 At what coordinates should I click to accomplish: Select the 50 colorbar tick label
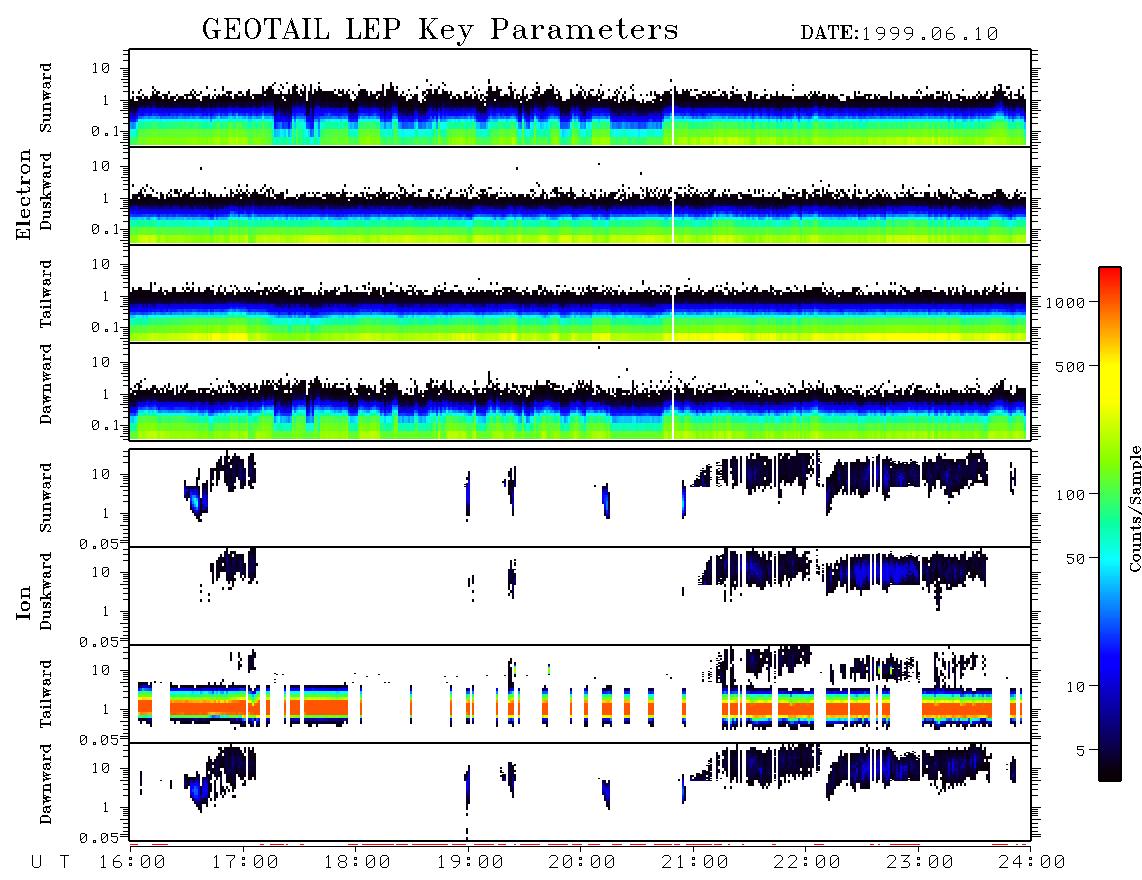1075,559
